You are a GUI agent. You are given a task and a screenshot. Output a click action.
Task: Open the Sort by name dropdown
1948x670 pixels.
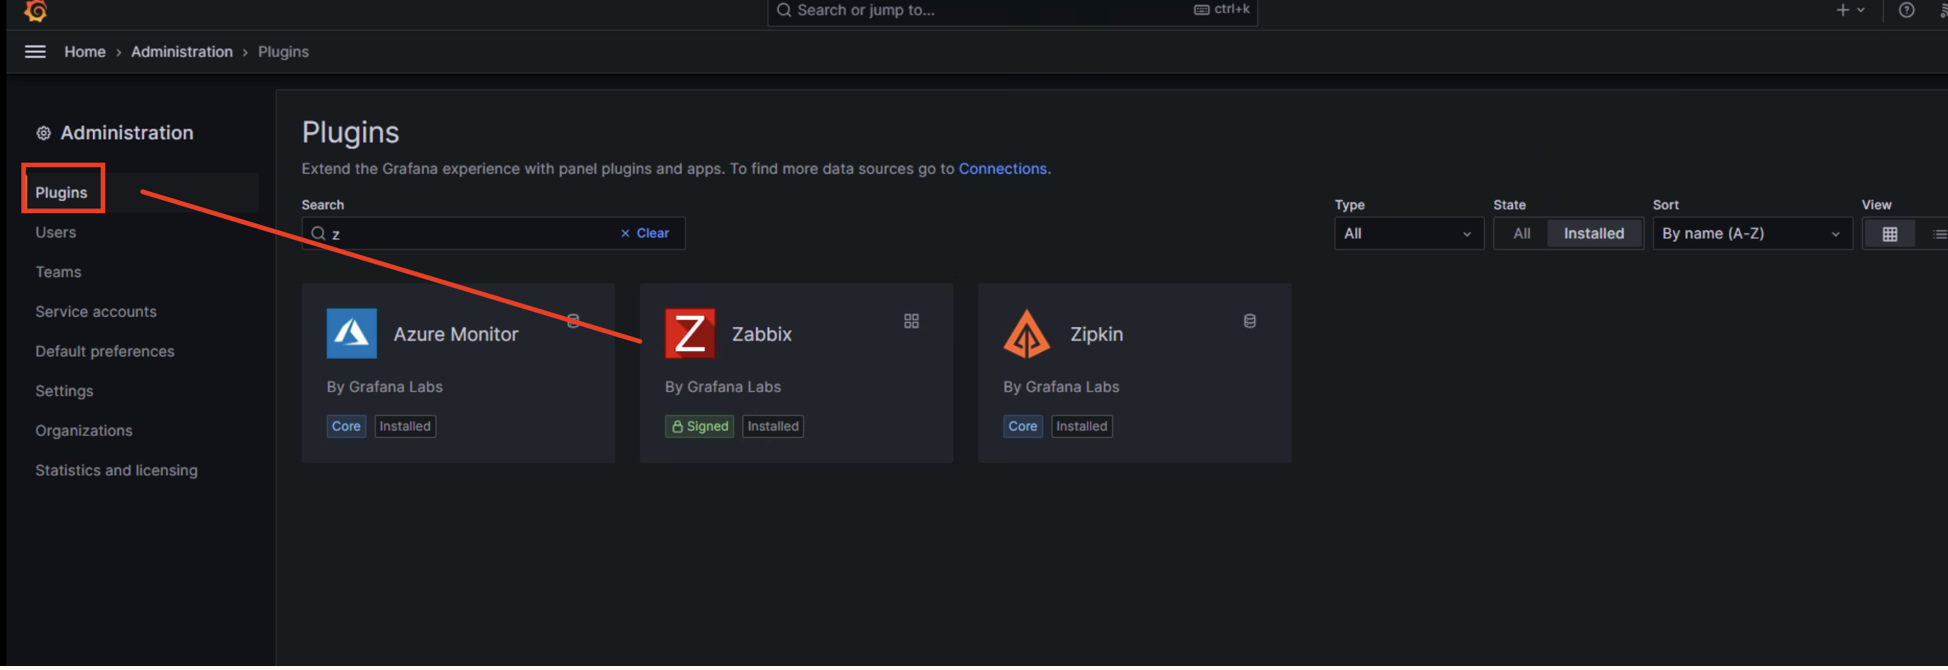coord(1751,233)
